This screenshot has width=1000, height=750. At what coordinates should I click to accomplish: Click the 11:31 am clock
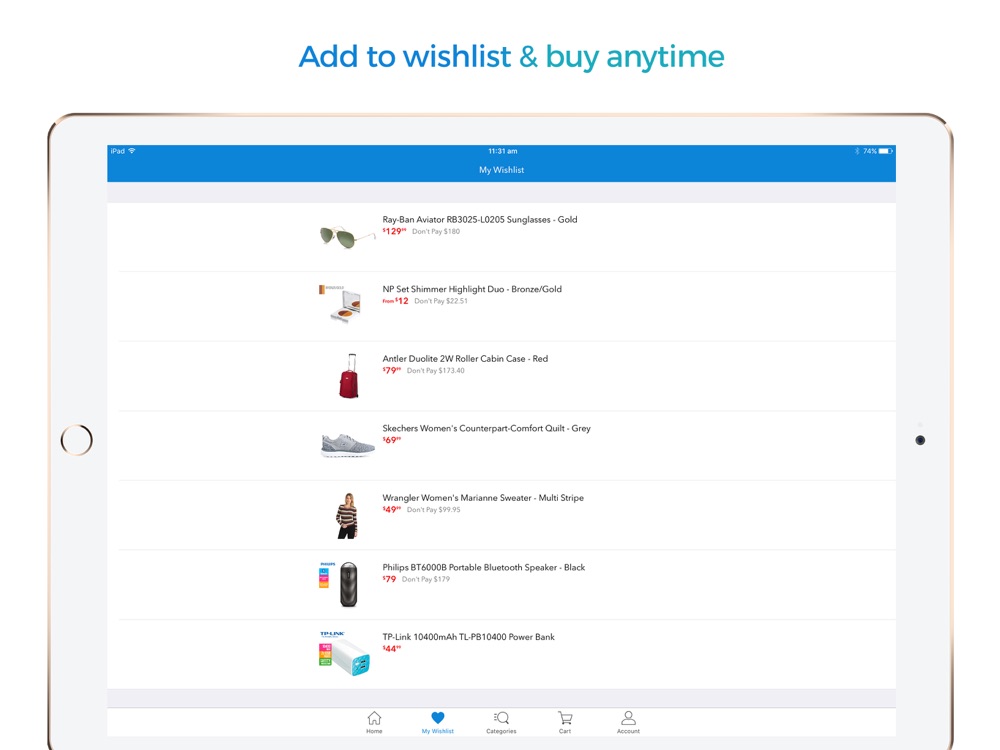[x=503, y=151]
